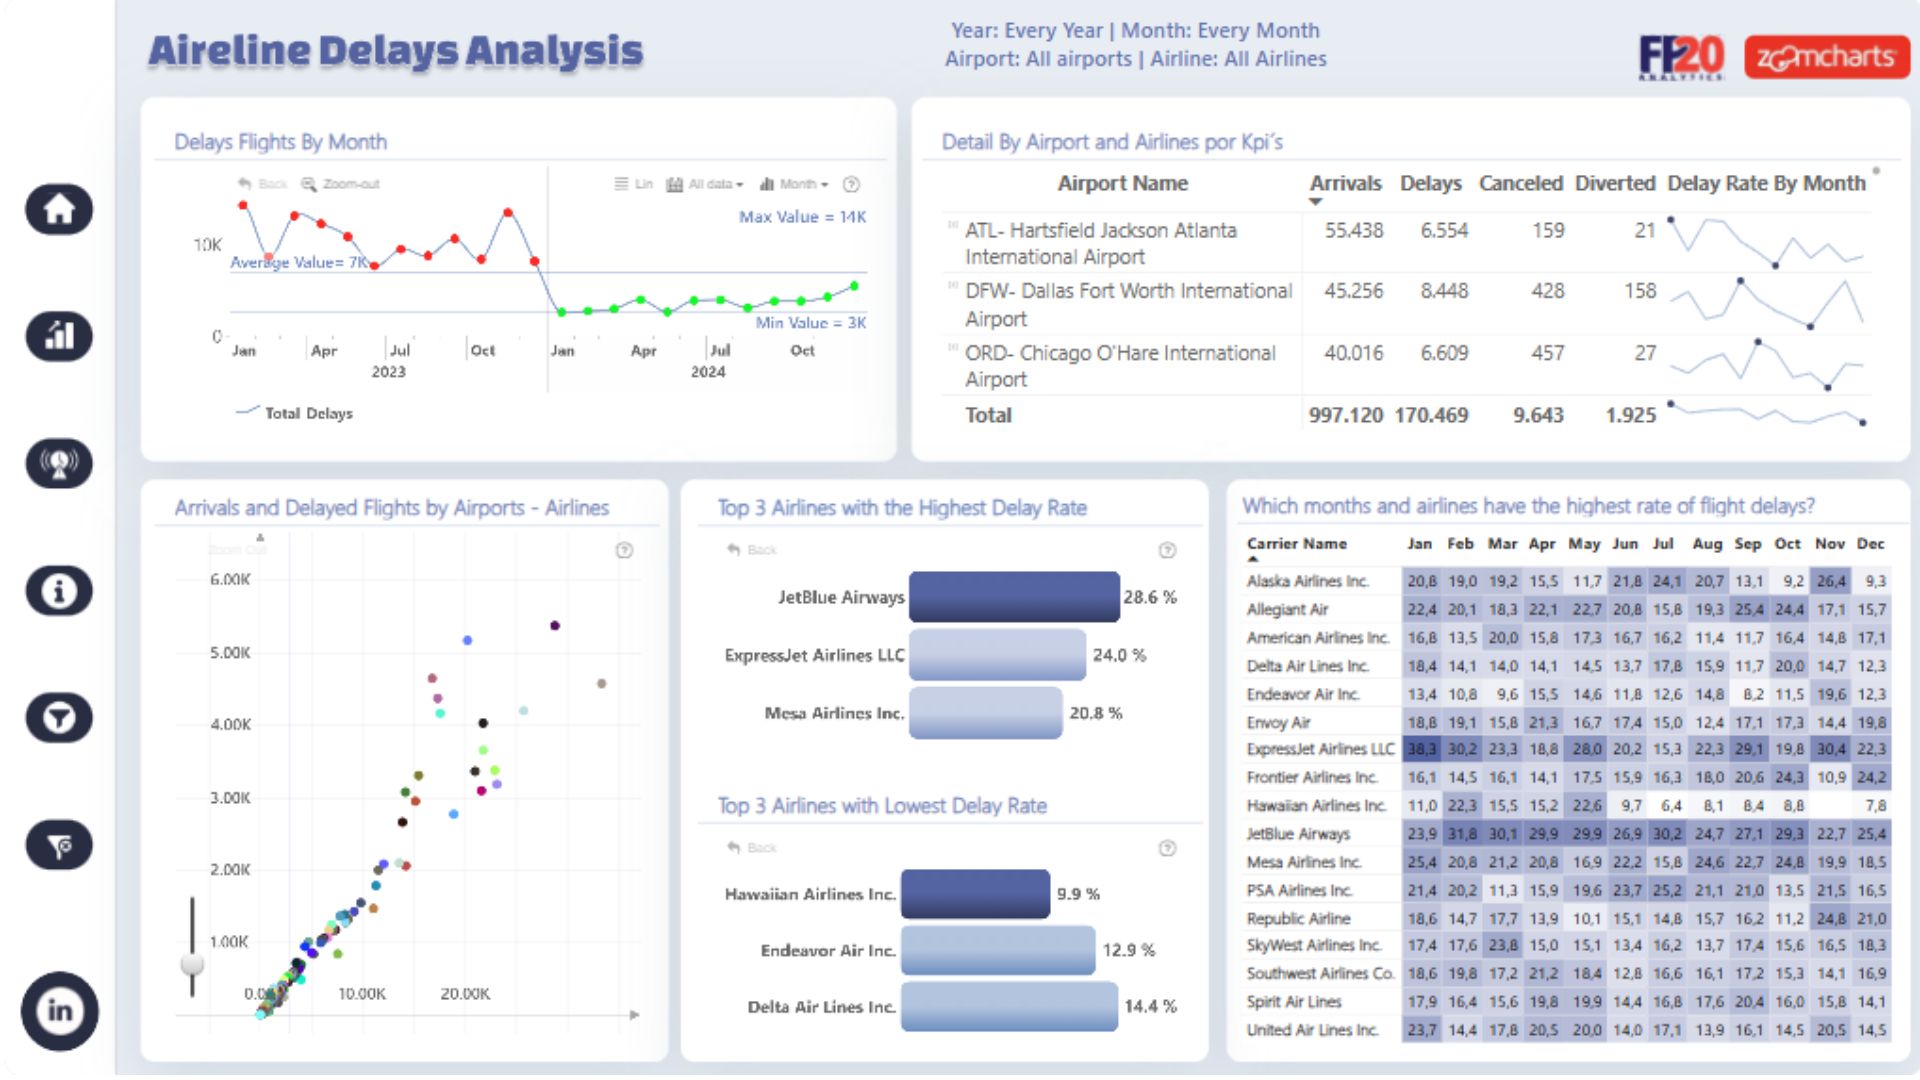The image size is (1920, 1080).
Task: Click the ZoomCharts logo link
Action: 1826,57
